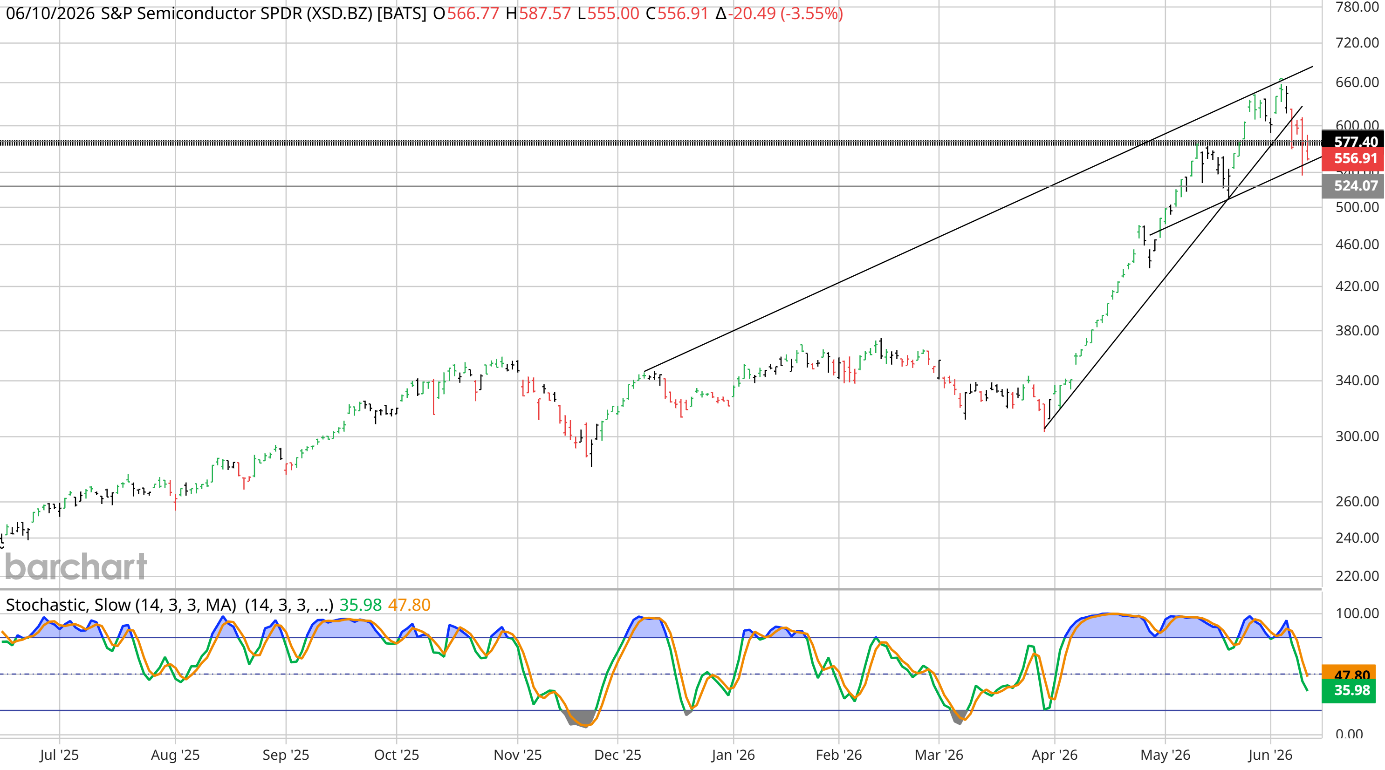Click the orange 47.80 value in Stochastic header
Image resolution: width=1385 pixels, height=770 pixels.
pyautogui.click(x=408, y=605)
